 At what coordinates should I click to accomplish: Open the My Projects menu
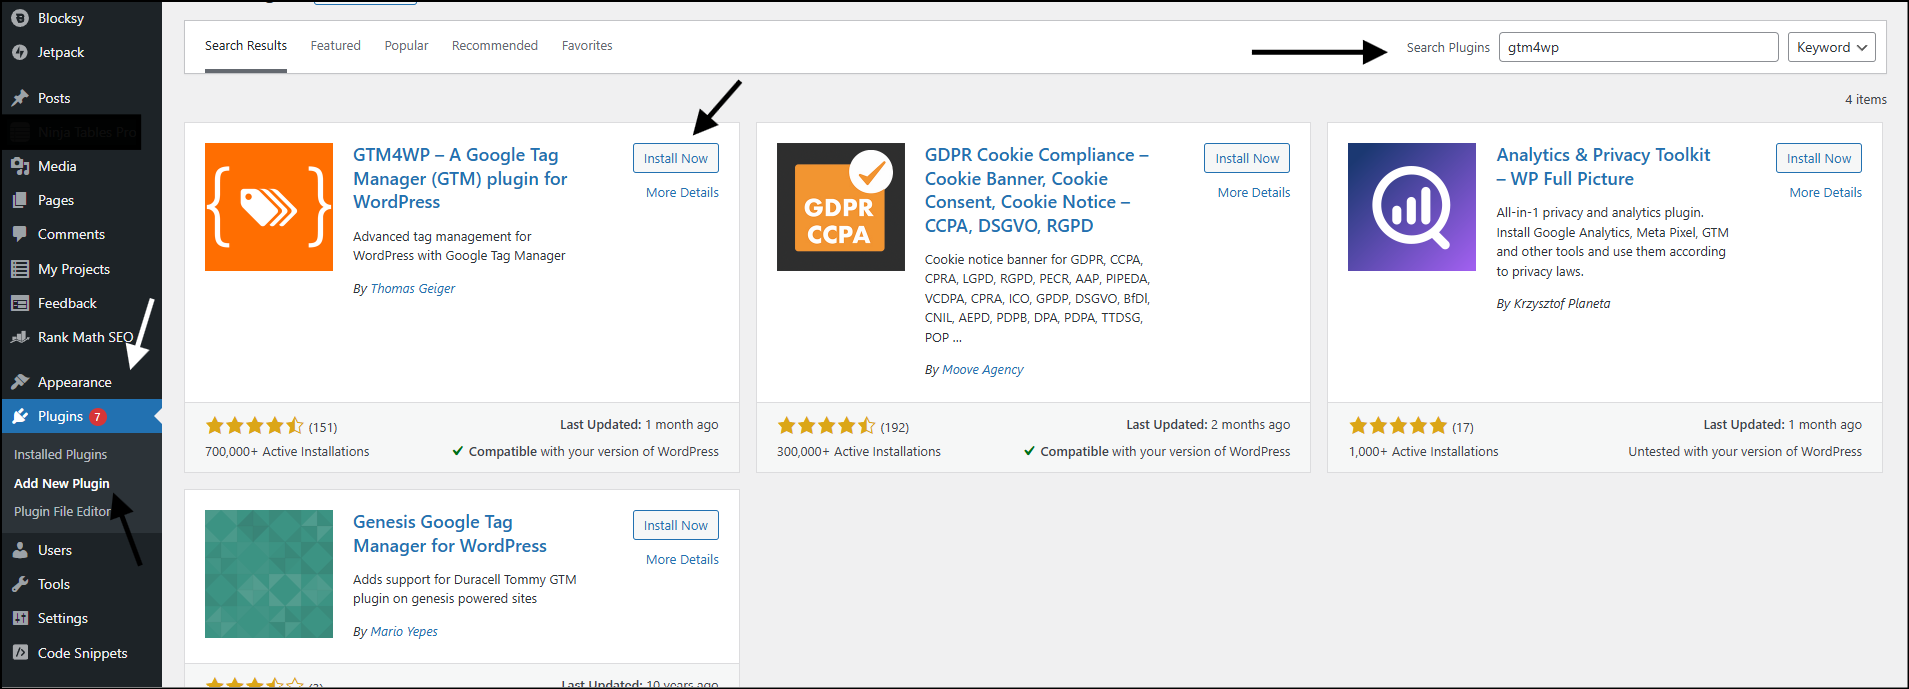coord(81,269)
